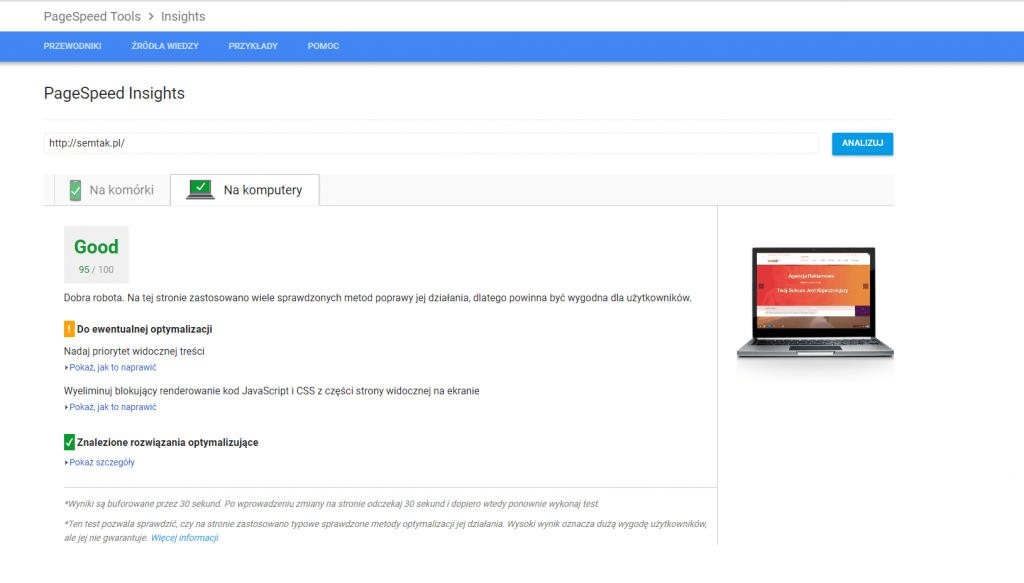This screenshot has width=1024, height=583.
Task: Select the Na komputery tab
Action: tap(245, 190)
